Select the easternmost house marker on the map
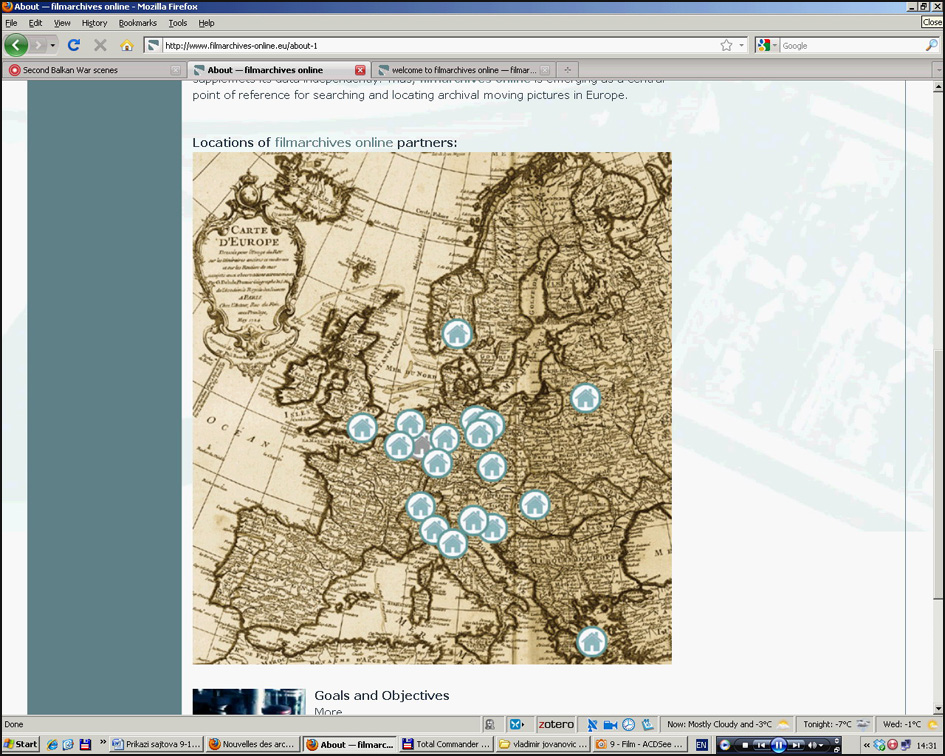Image resolution: width=945 pixels, height=756 pixels. pyautogui.click(x=585, y=398)
